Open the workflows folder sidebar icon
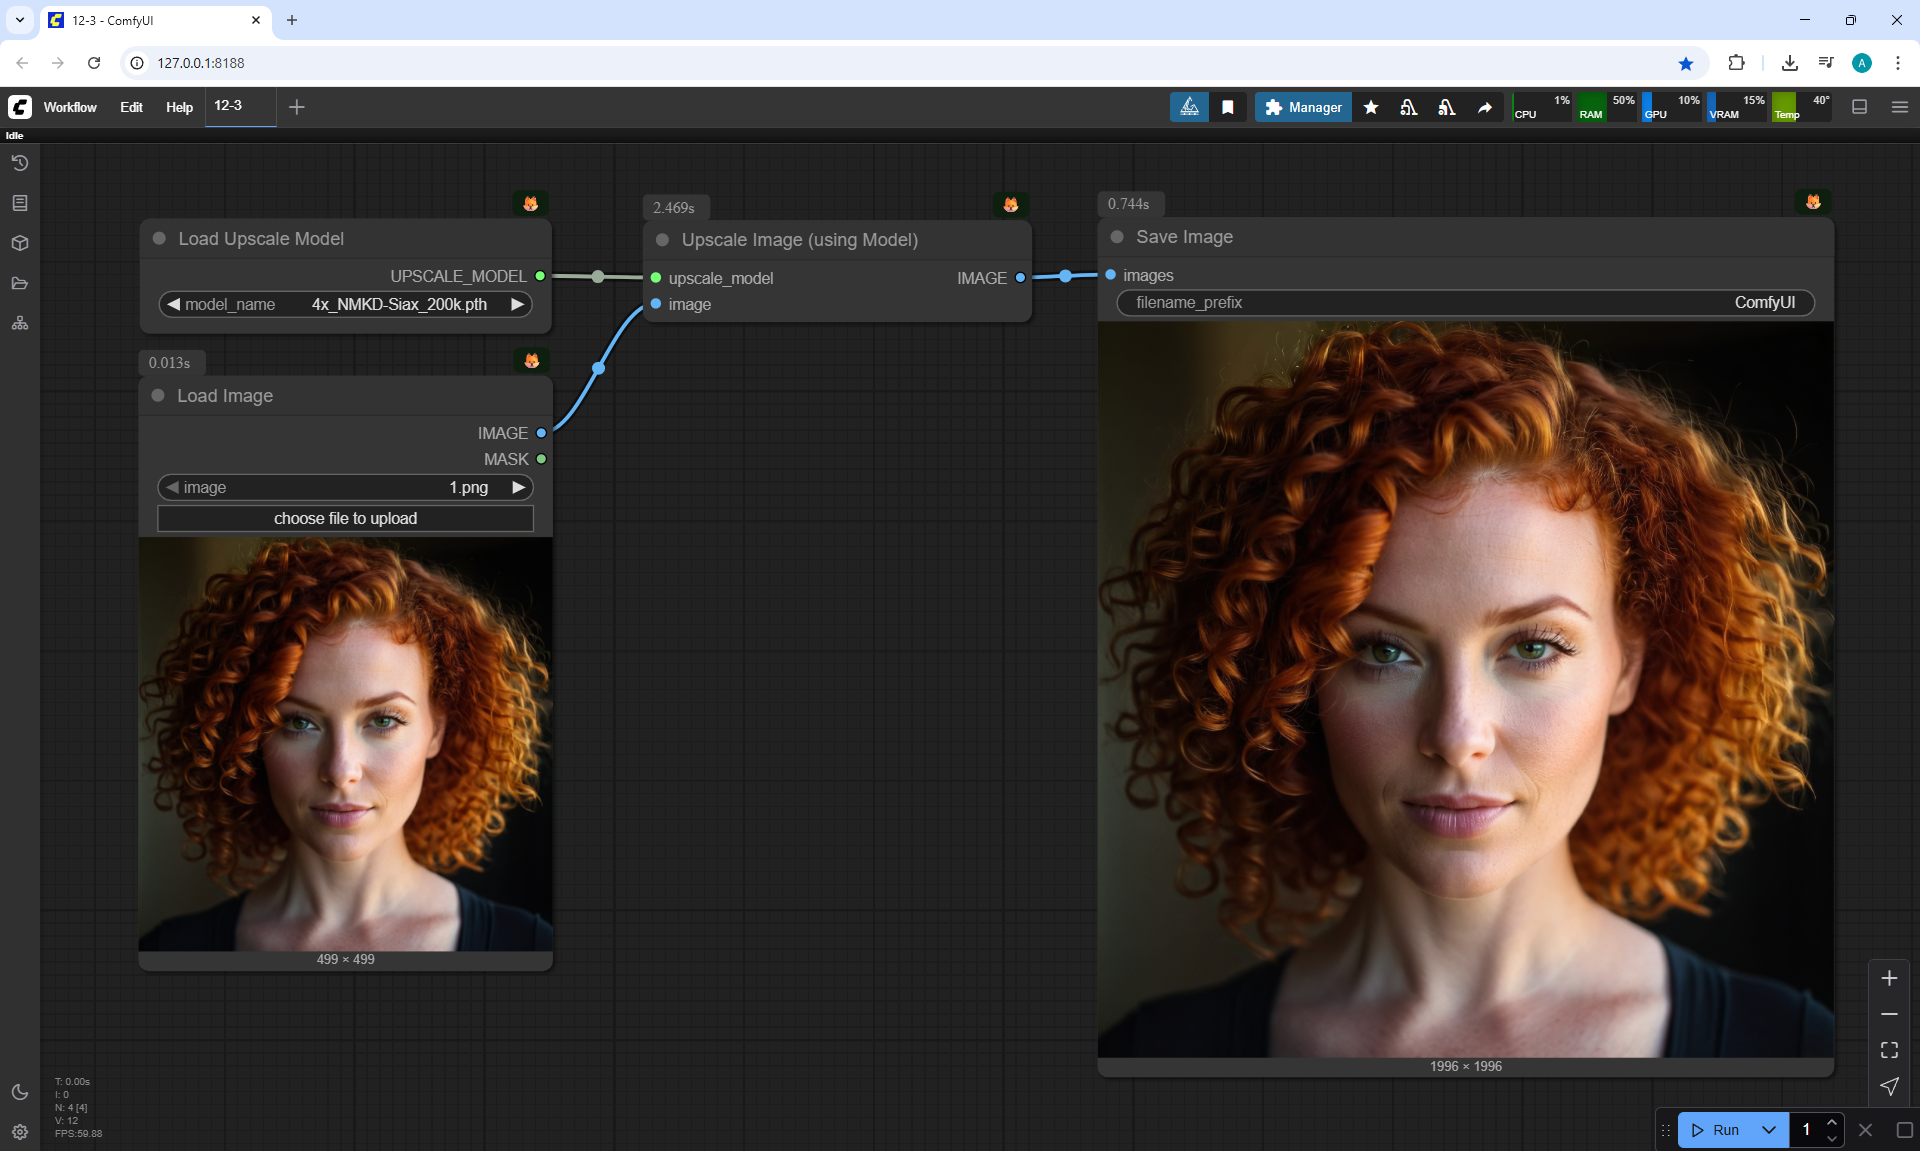1920x1151 pixels. [20, 283]
